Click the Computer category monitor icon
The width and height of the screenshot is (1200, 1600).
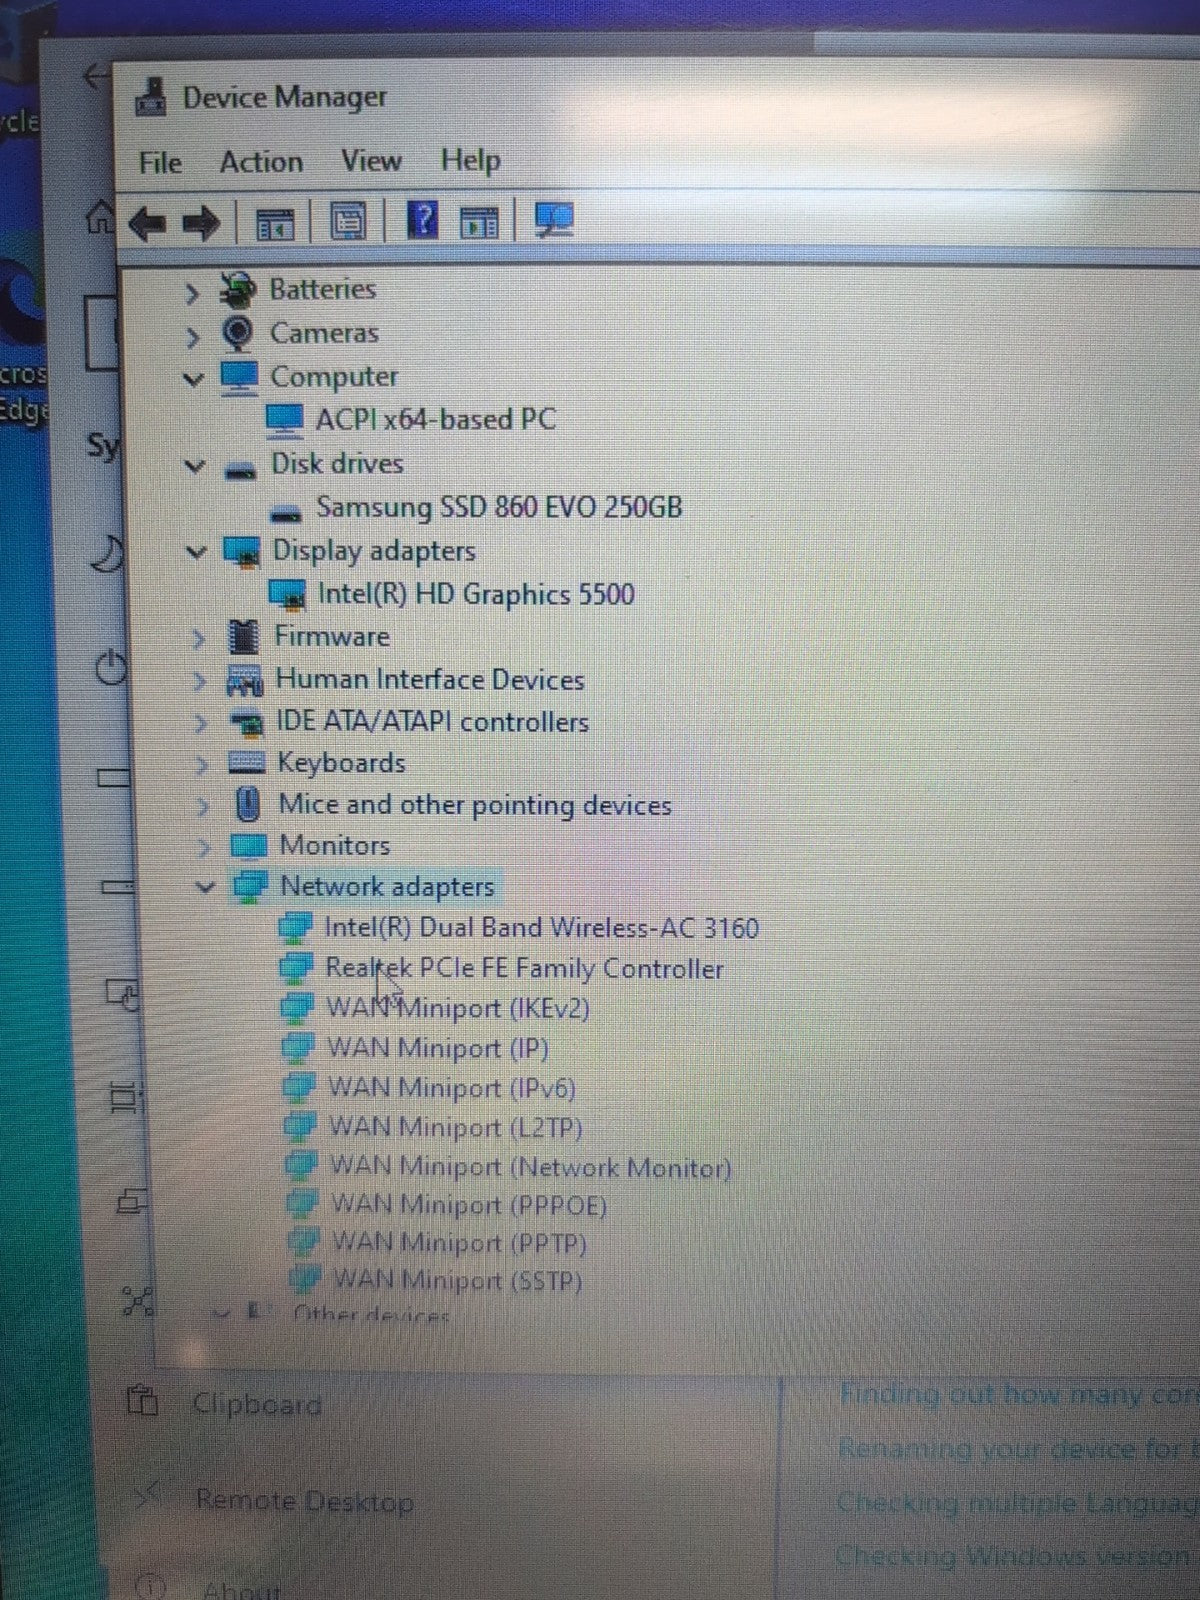239,376
